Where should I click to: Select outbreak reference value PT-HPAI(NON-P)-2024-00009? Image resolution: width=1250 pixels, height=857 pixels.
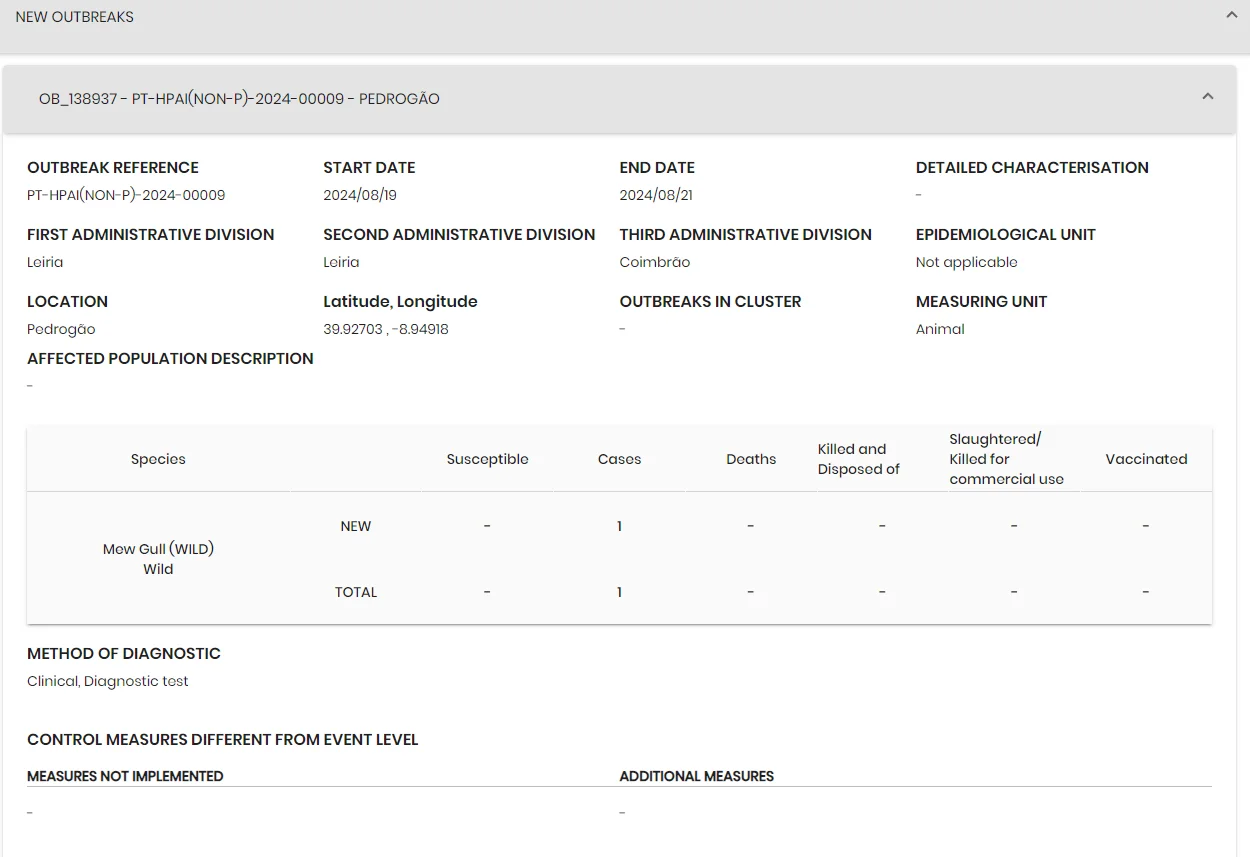click(126, 195)
